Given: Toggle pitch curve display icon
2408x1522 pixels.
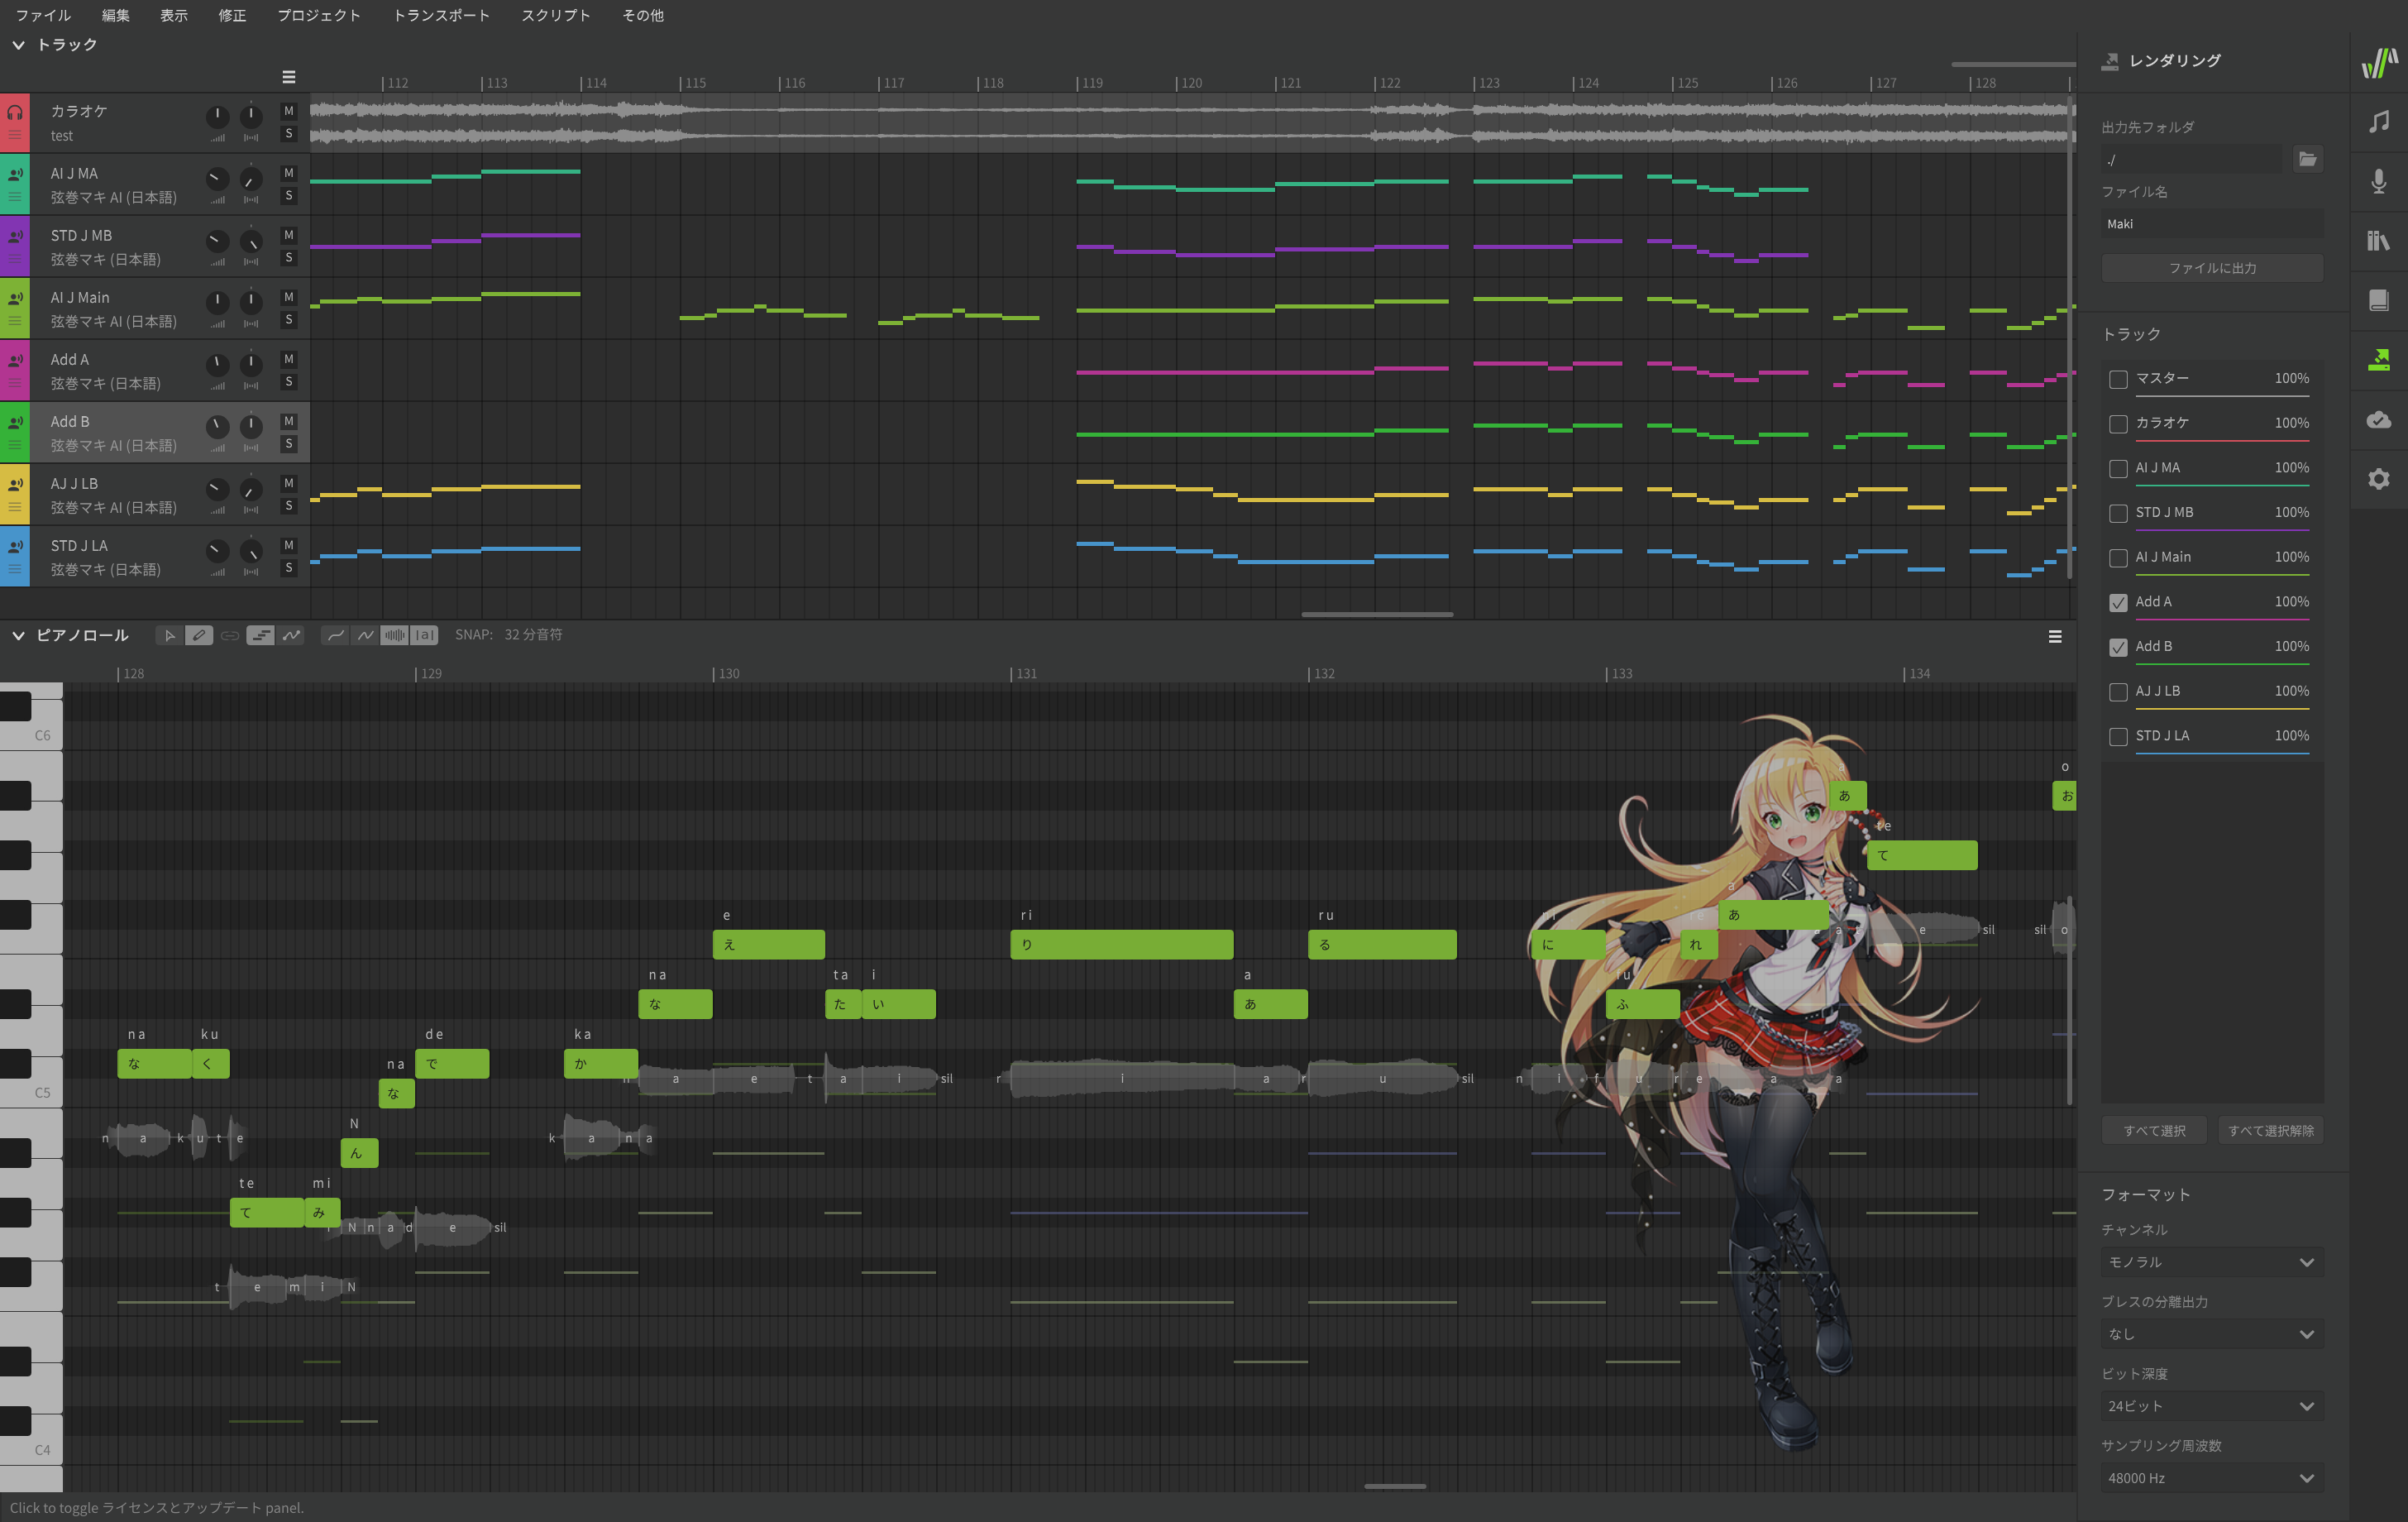Looking at the screenshot, I should 291,635.
